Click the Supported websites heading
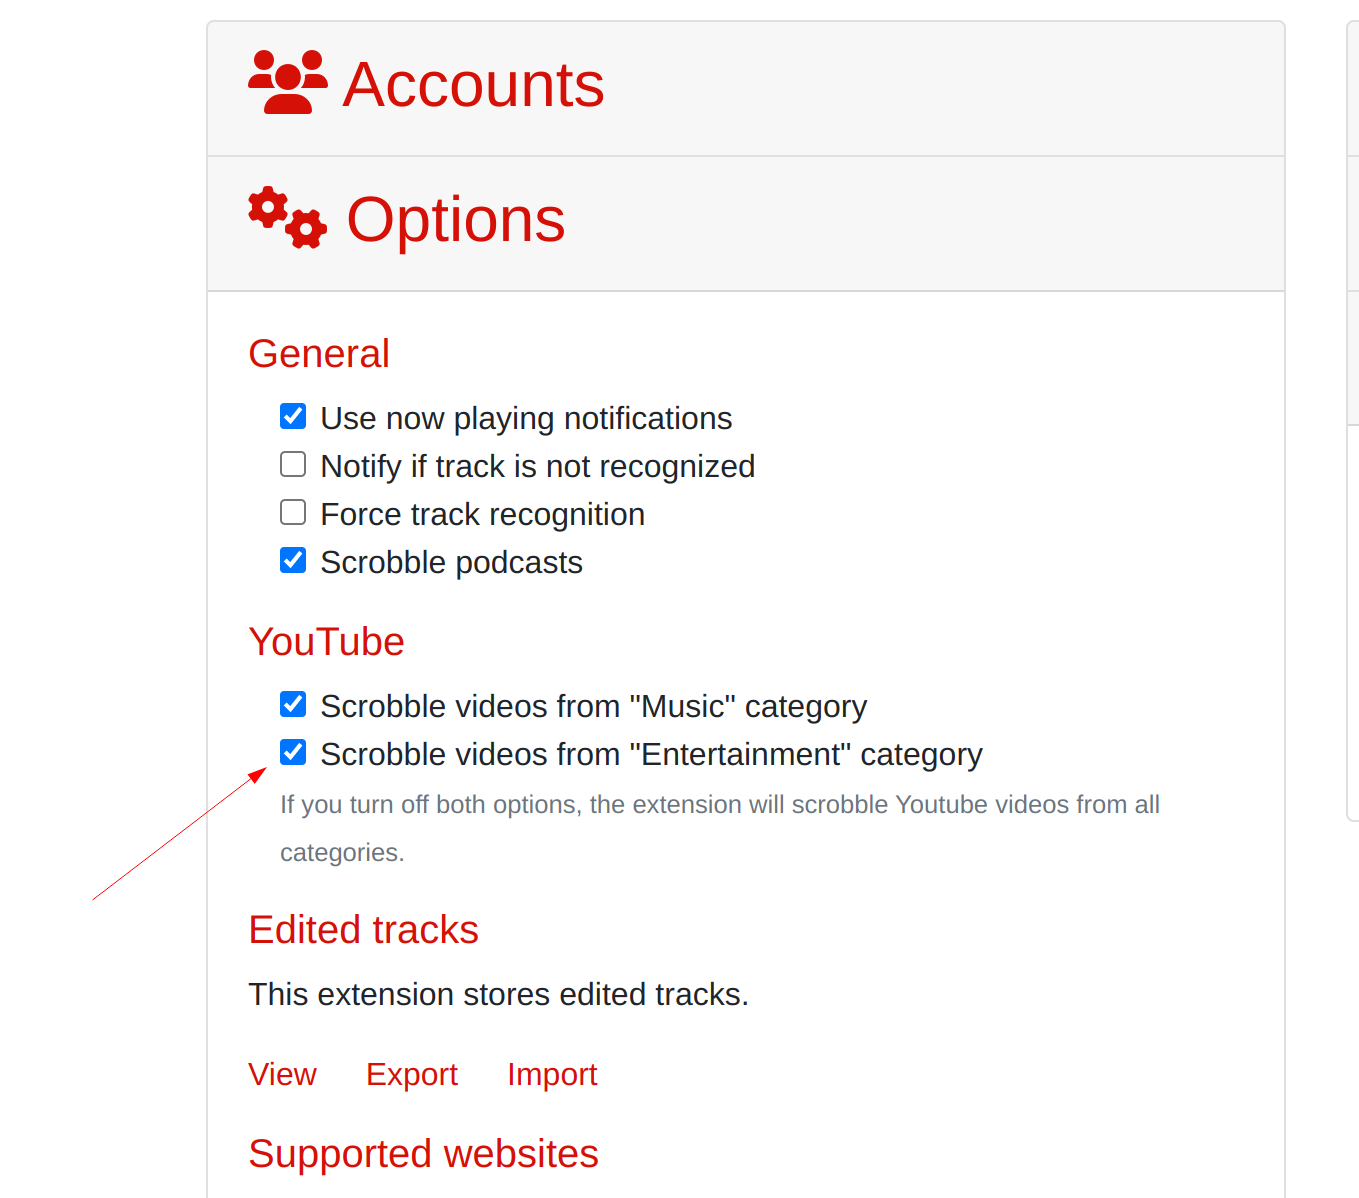The width and height of the screenshot is (1359, 1198). coord(423,1153)
